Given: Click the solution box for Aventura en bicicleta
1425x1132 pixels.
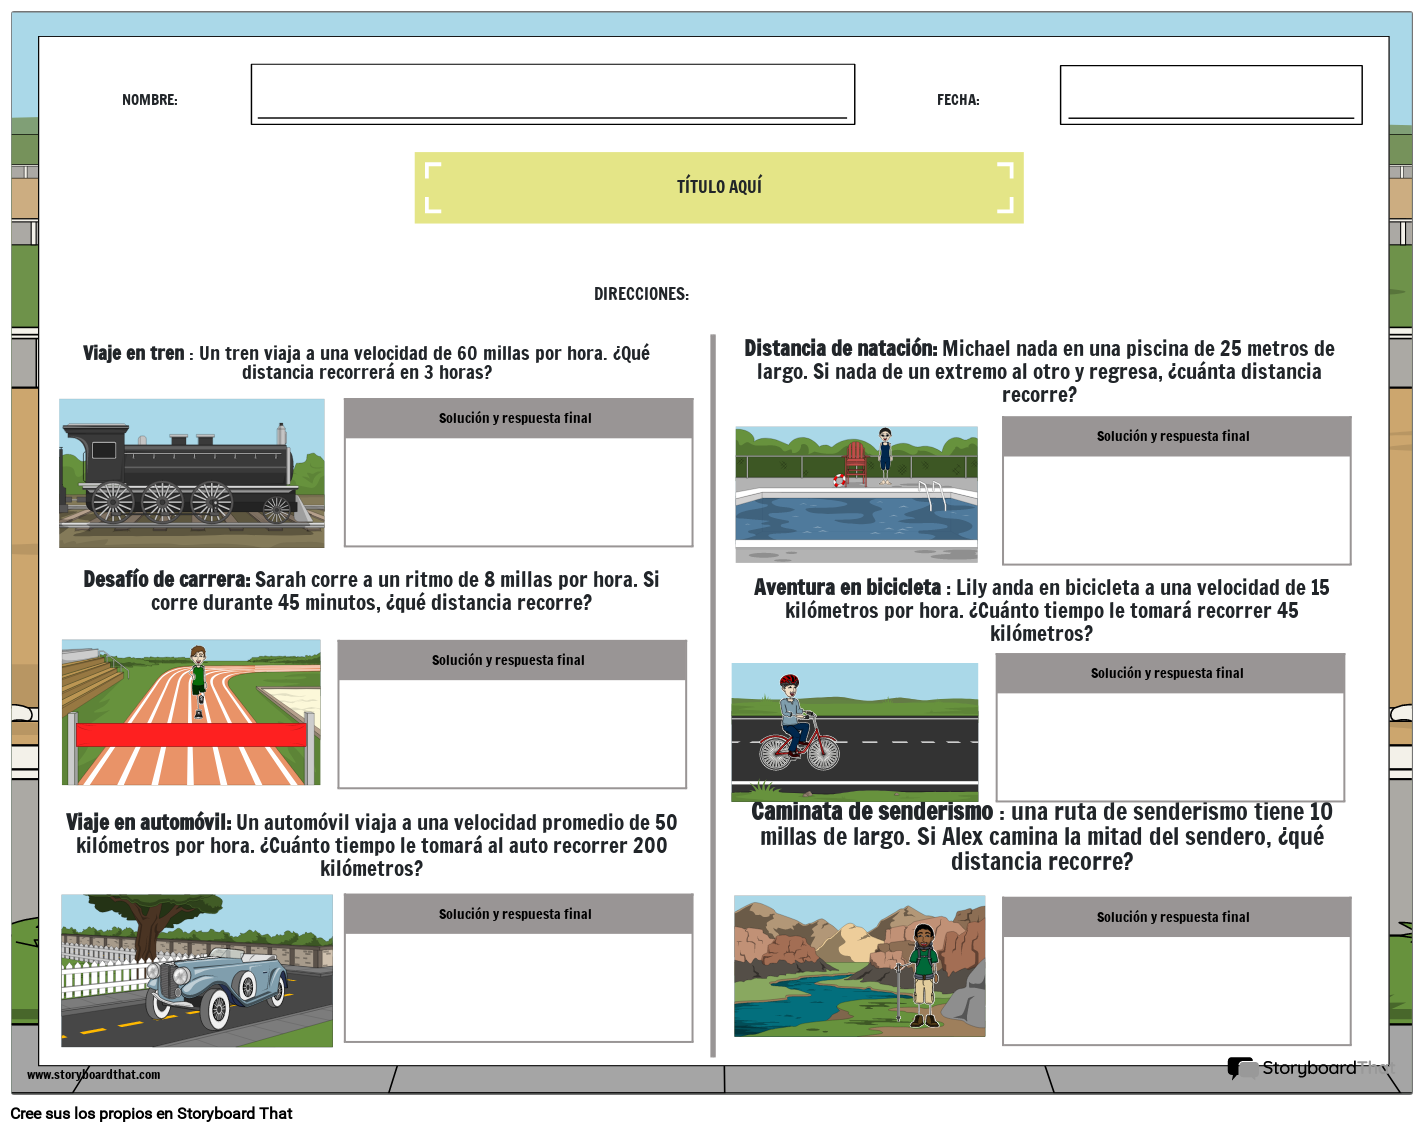Looking at the screenshot, I should point(1170,745).
